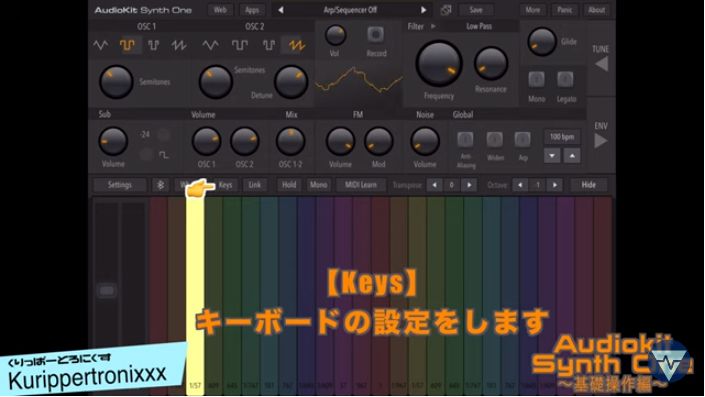The width and height of the screenshot is (705, 397).
Task: Click Save preset button
Action: 476,10
